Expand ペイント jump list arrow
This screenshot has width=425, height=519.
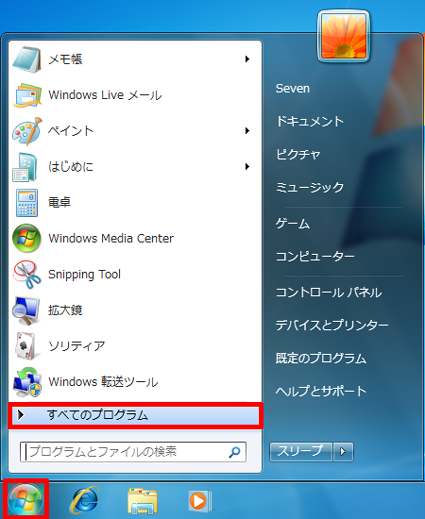click(247, 131)
